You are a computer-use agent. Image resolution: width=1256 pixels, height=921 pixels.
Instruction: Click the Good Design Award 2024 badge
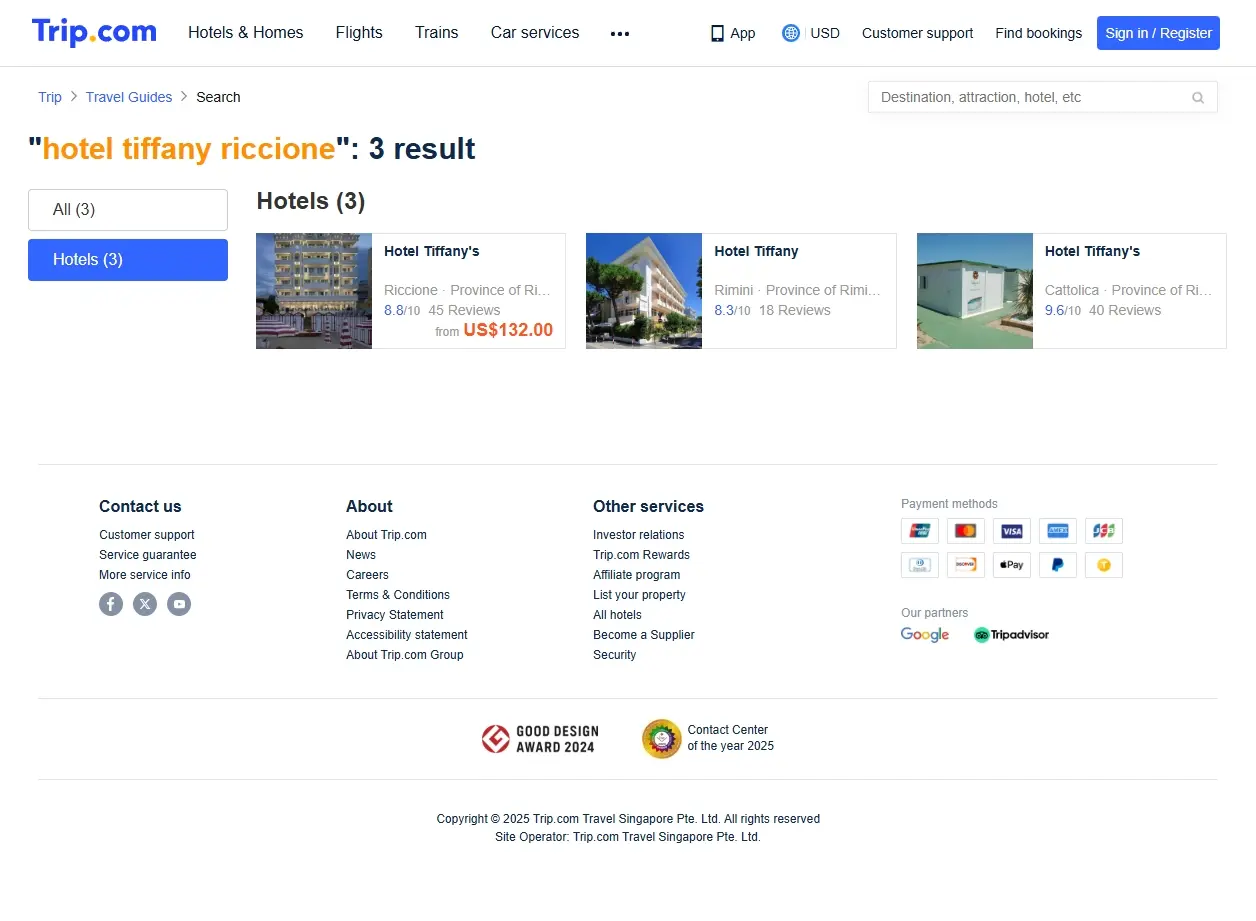point(538,739)
